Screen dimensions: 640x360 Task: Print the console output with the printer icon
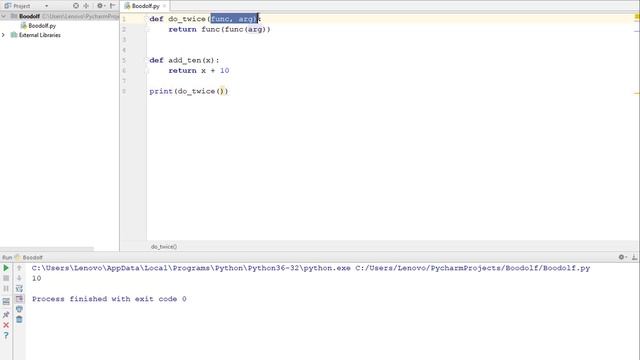[x=19, y=309]
